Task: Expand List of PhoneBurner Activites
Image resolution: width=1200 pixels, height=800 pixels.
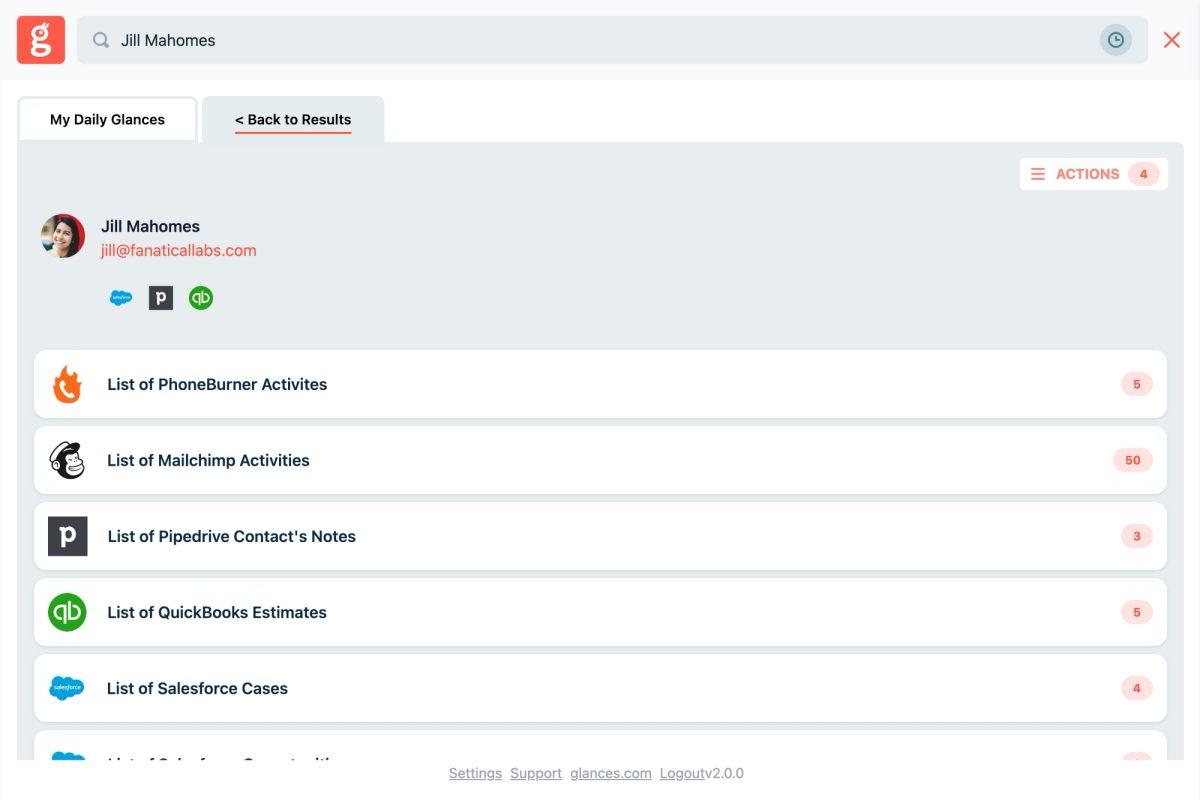Action: [x=600, y=384]
